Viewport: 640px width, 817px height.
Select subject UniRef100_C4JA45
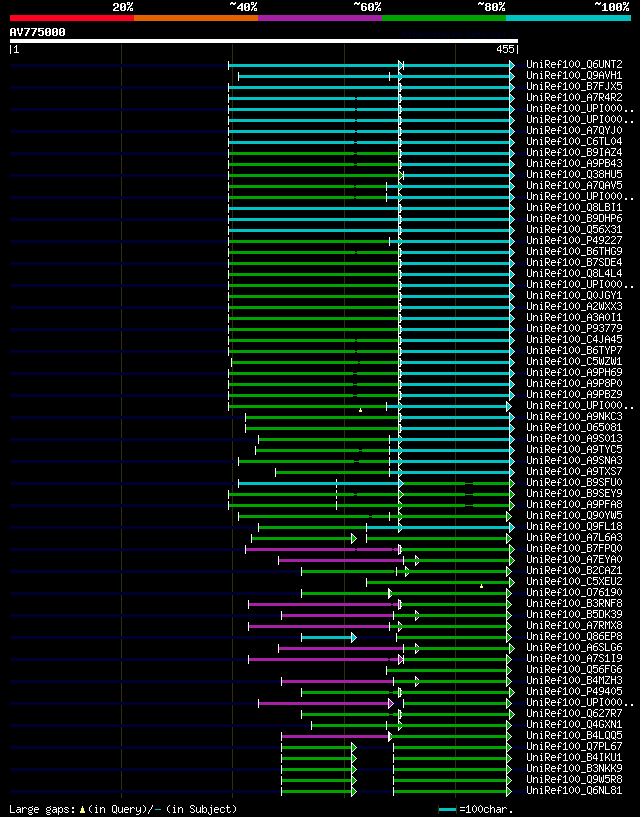574,339
